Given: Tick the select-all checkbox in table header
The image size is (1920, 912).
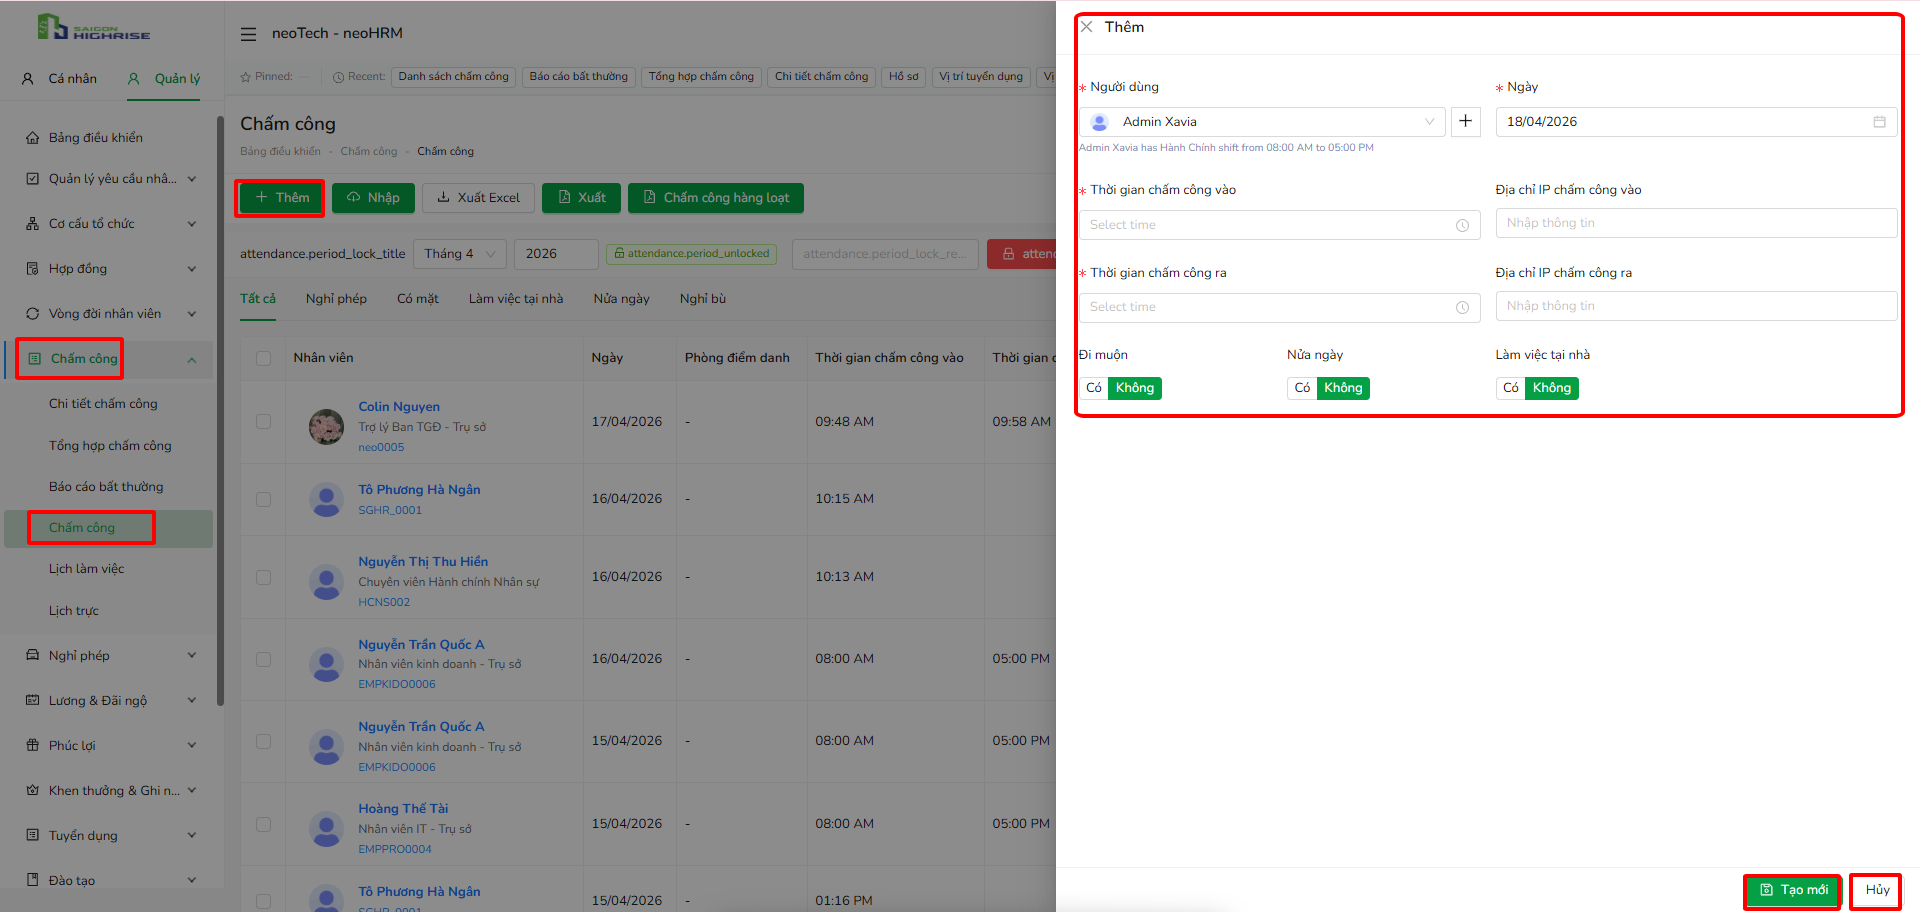Looking at the screenshot, I should (x=263, y=358).
